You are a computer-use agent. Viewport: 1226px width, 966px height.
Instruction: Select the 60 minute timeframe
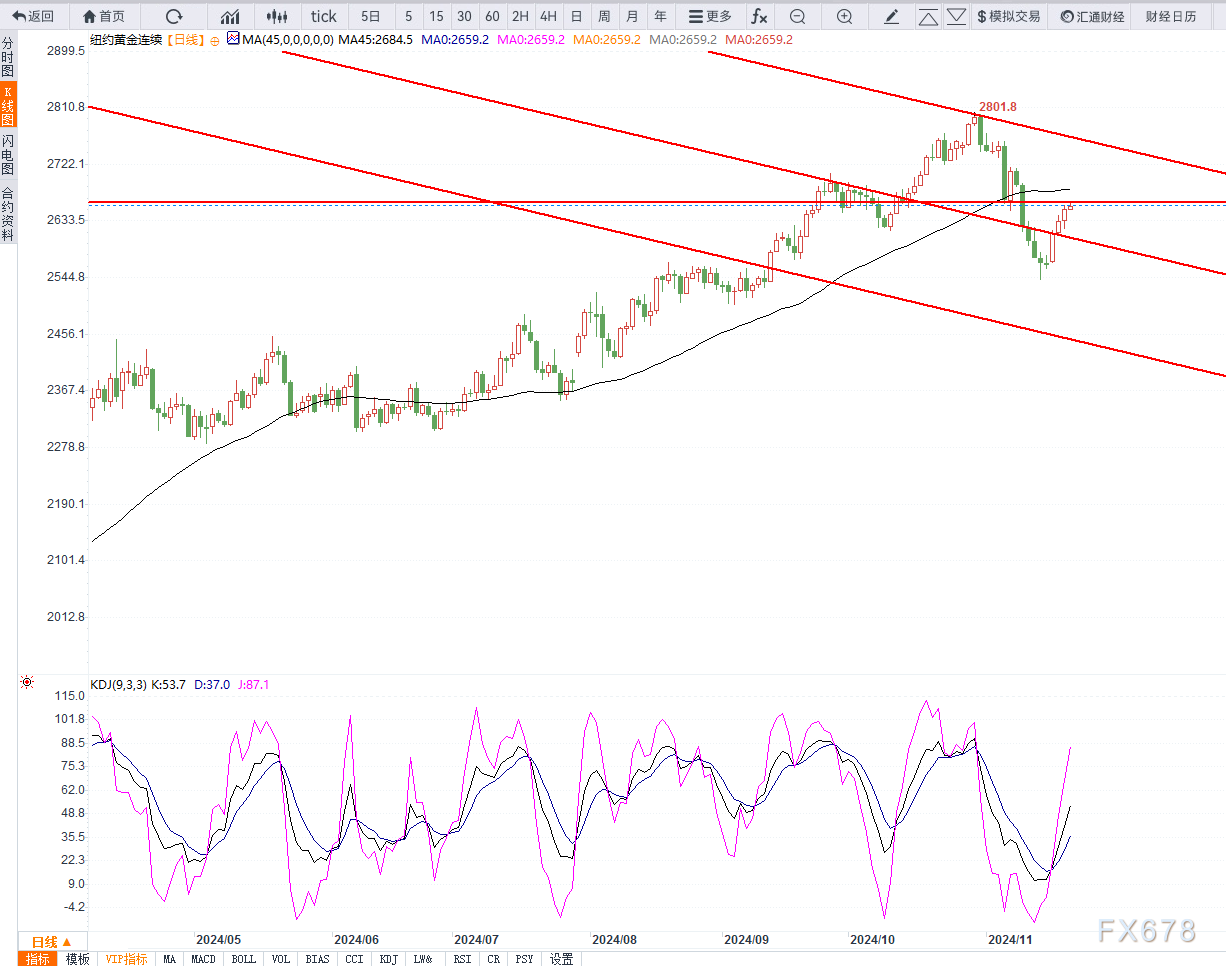click(492, 16)
